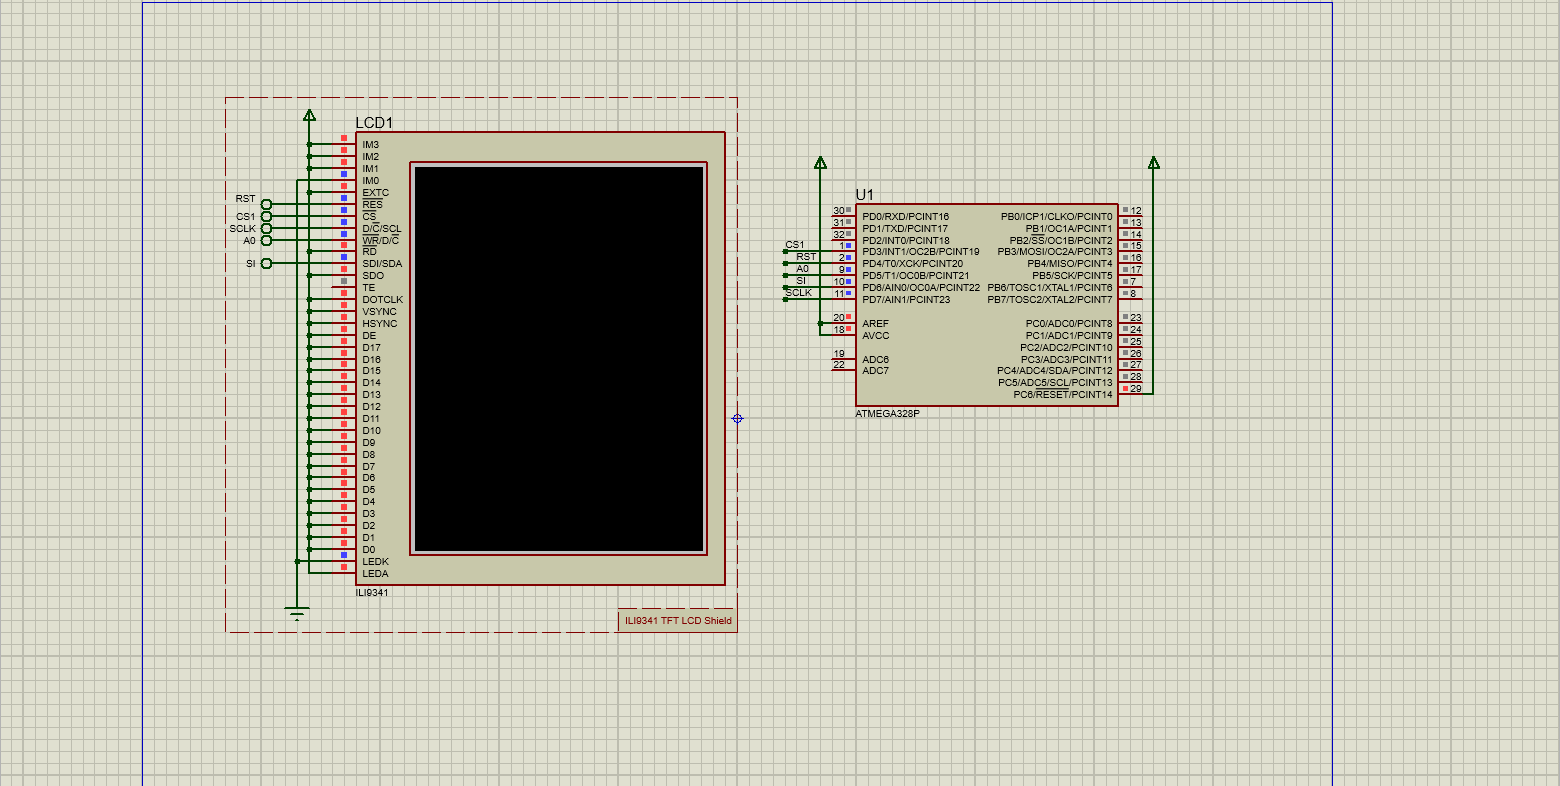This screenshot has height=786, width=1560.
Task: Click the black LCD display screen area
Action: [558, 359]
